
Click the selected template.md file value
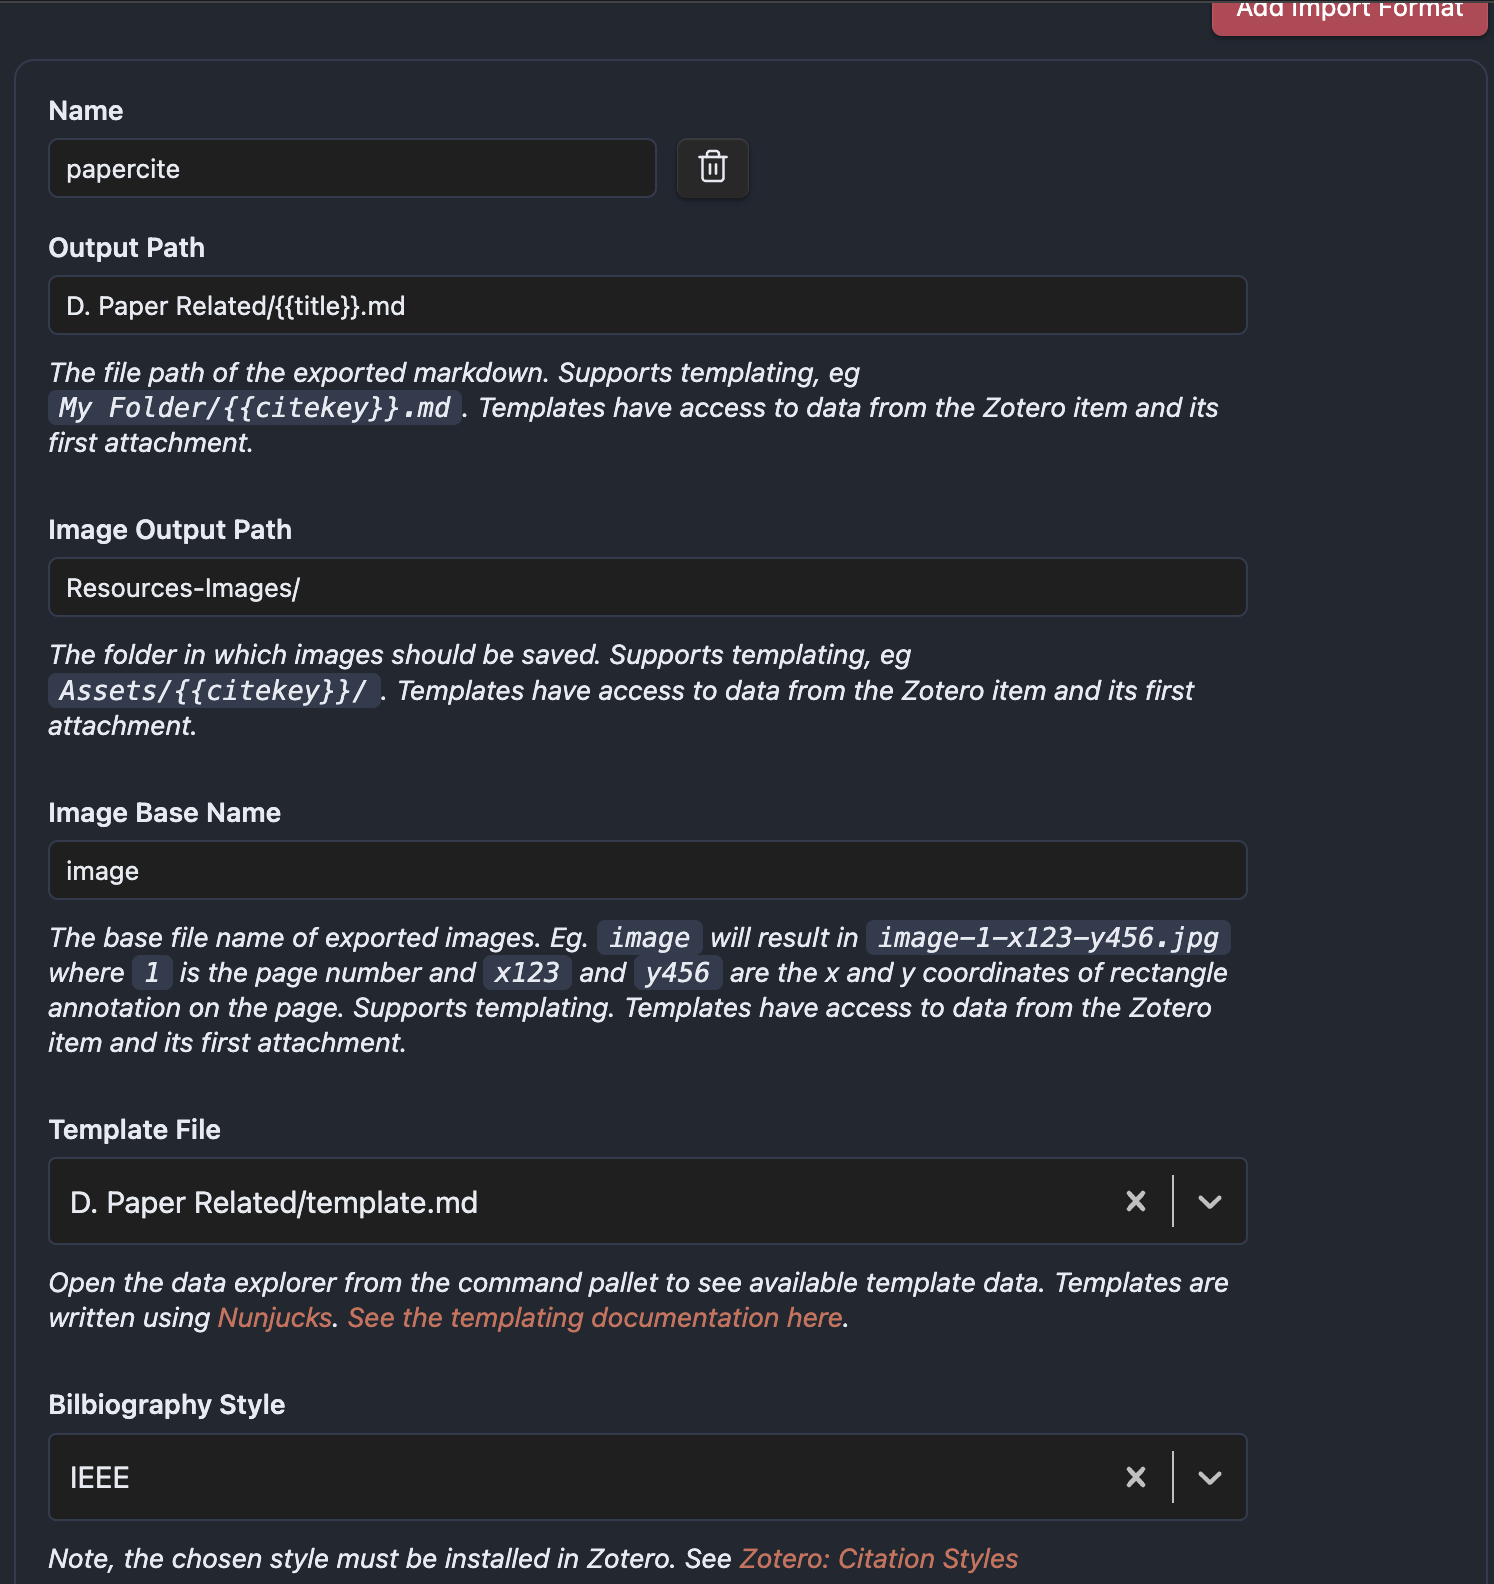tap(274, 1202)
